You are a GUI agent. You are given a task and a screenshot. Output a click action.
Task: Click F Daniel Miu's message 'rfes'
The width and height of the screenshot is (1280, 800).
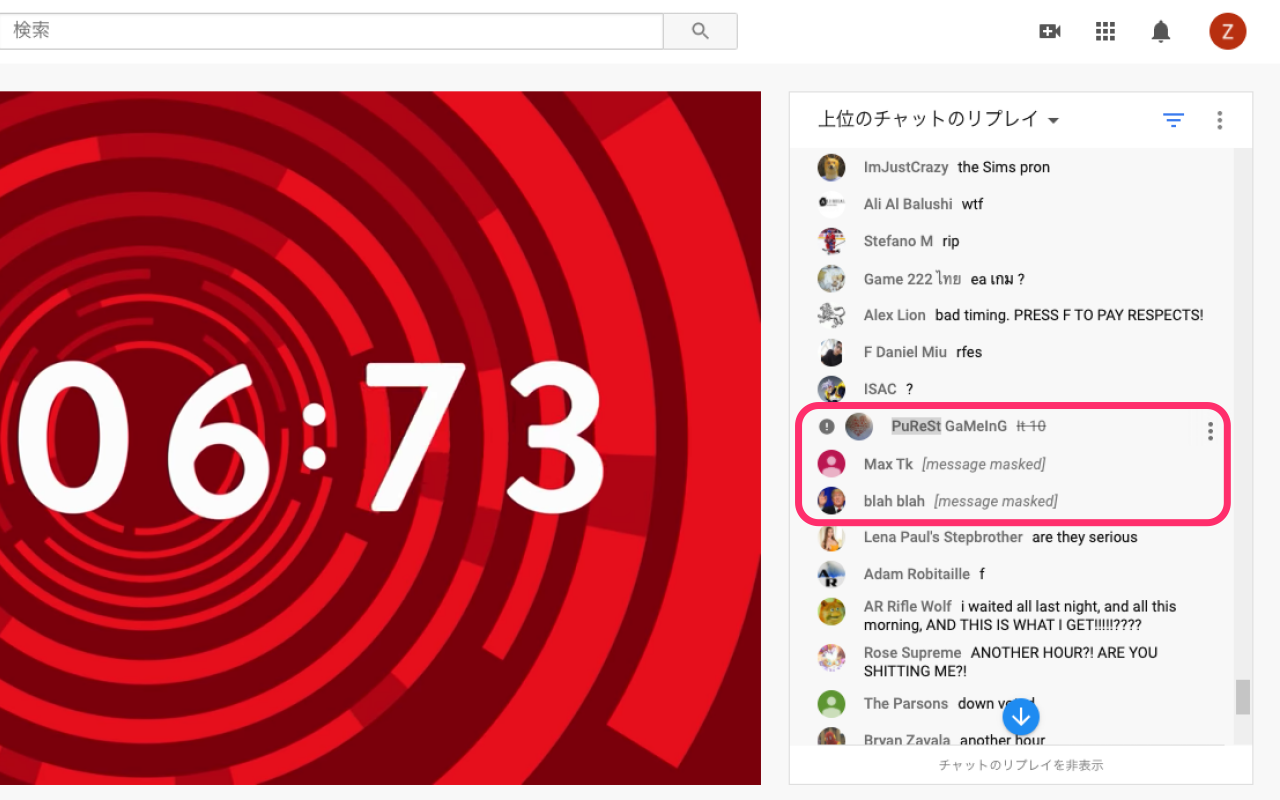969,352
